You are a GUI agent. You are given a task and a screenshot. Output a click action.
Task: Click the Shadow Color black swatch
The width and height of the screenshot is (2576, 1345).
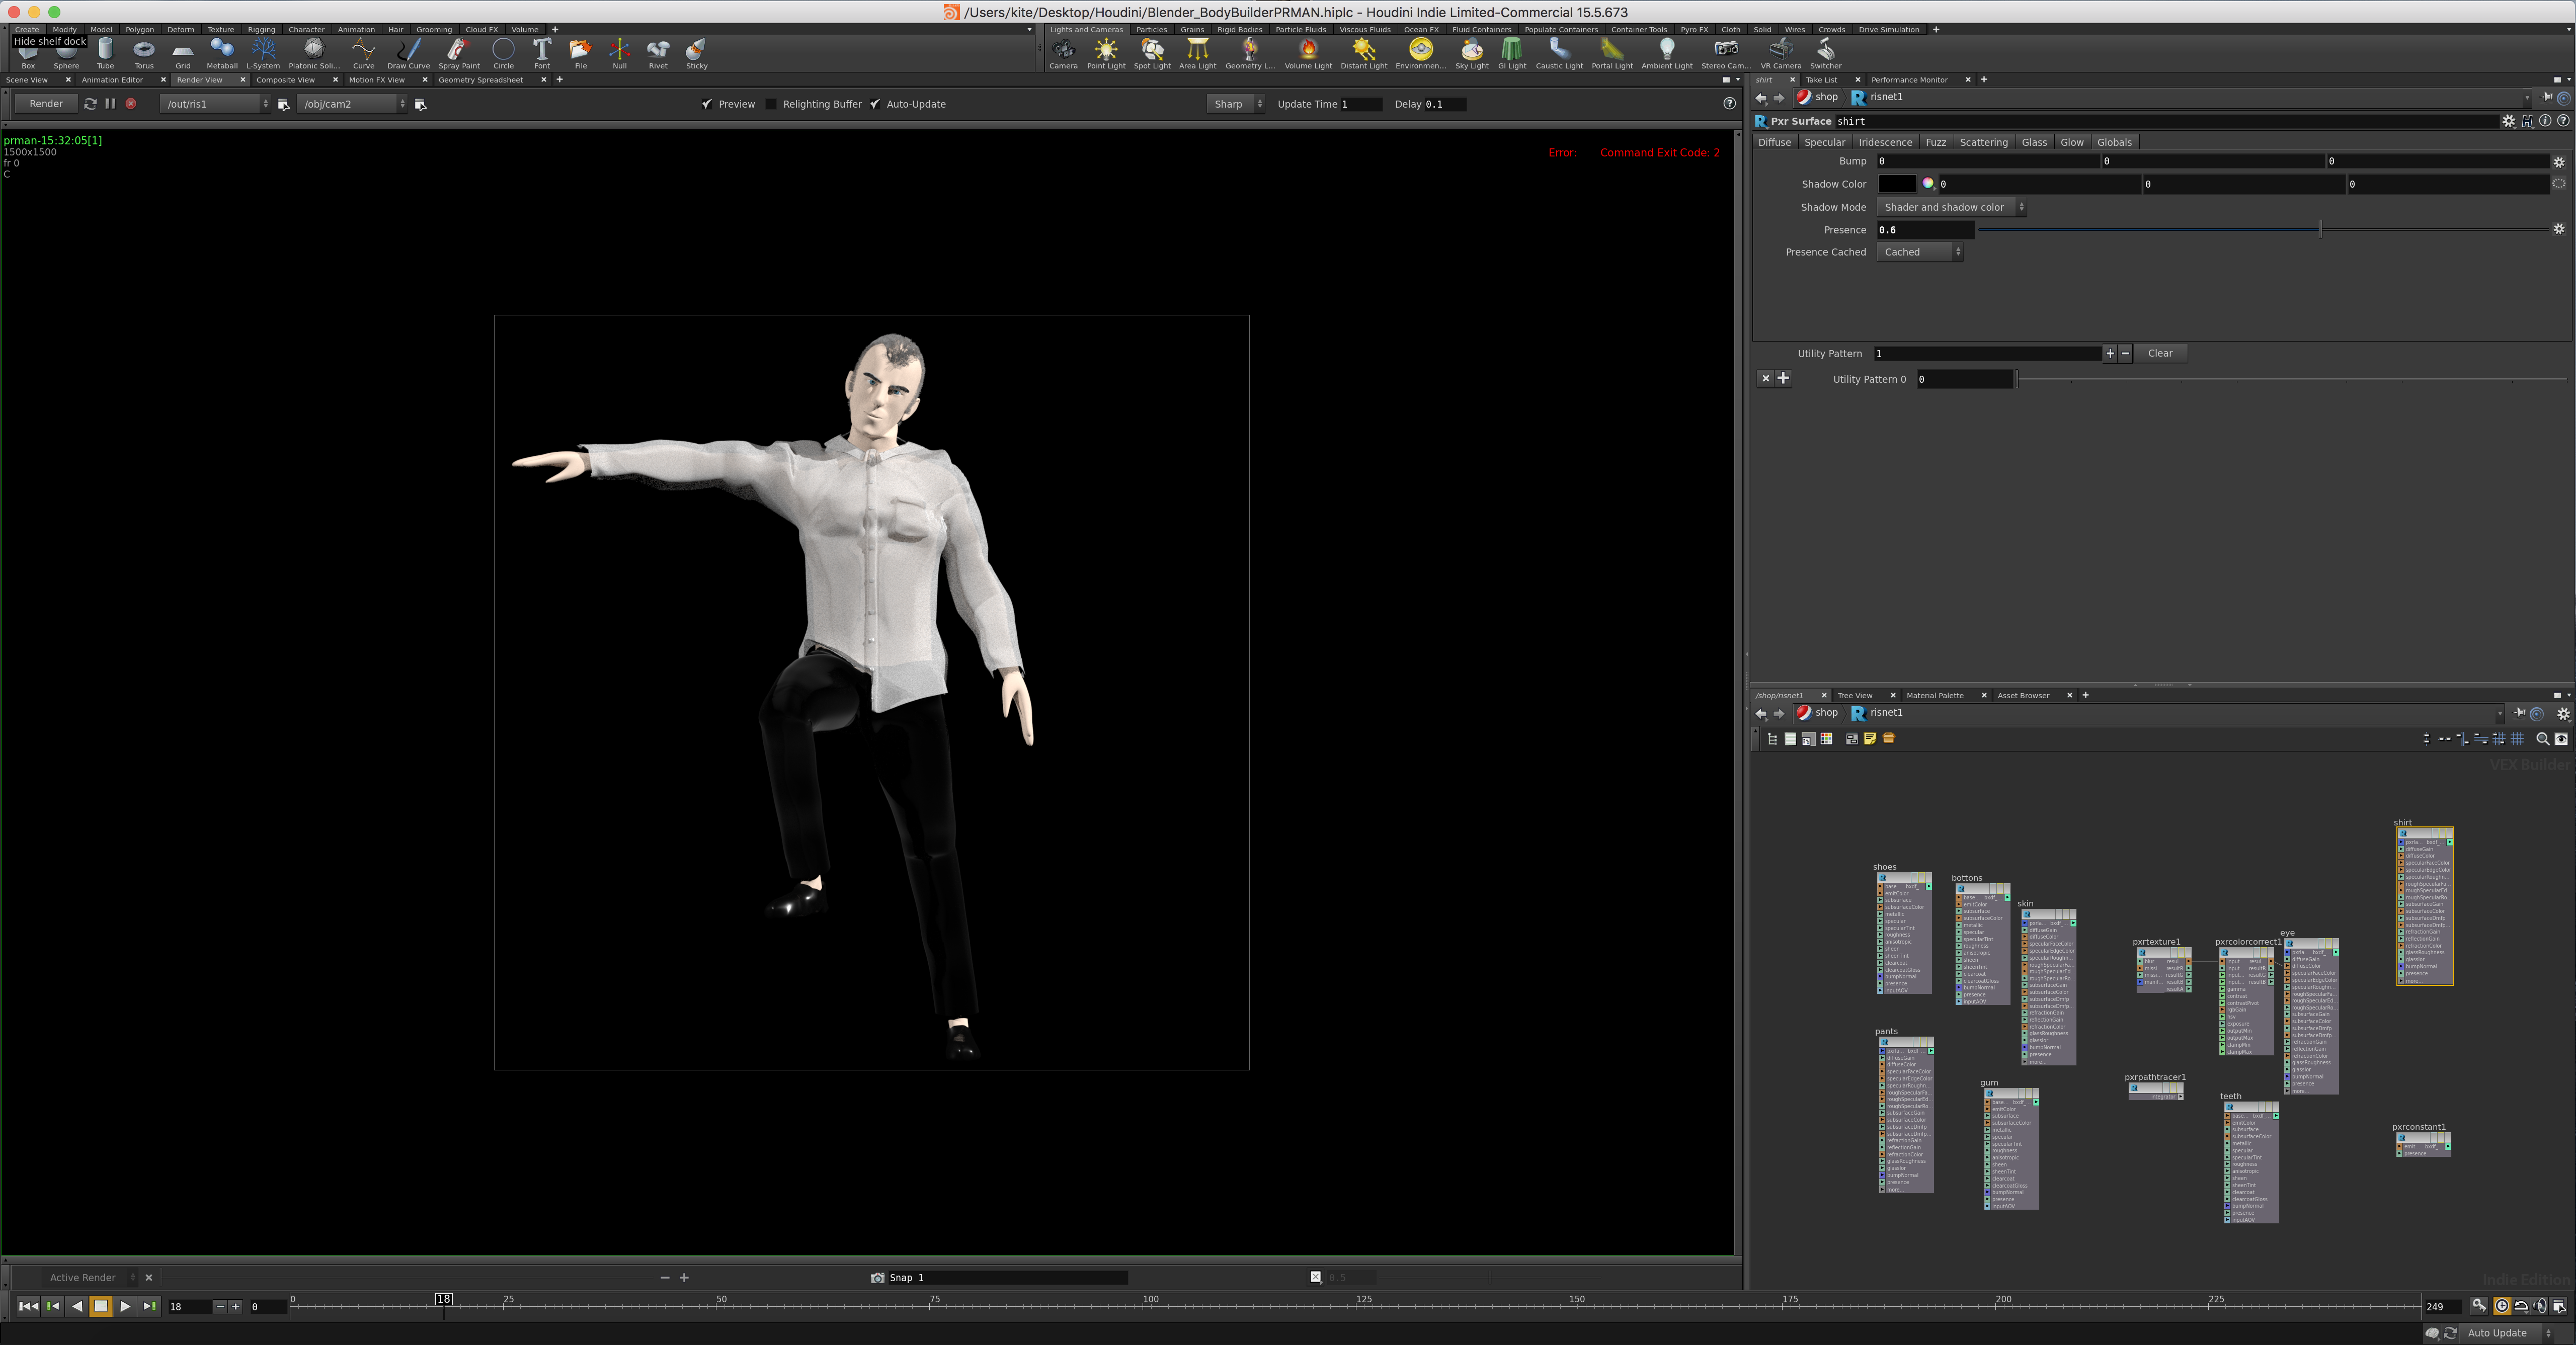click(x=1897, y=184)
